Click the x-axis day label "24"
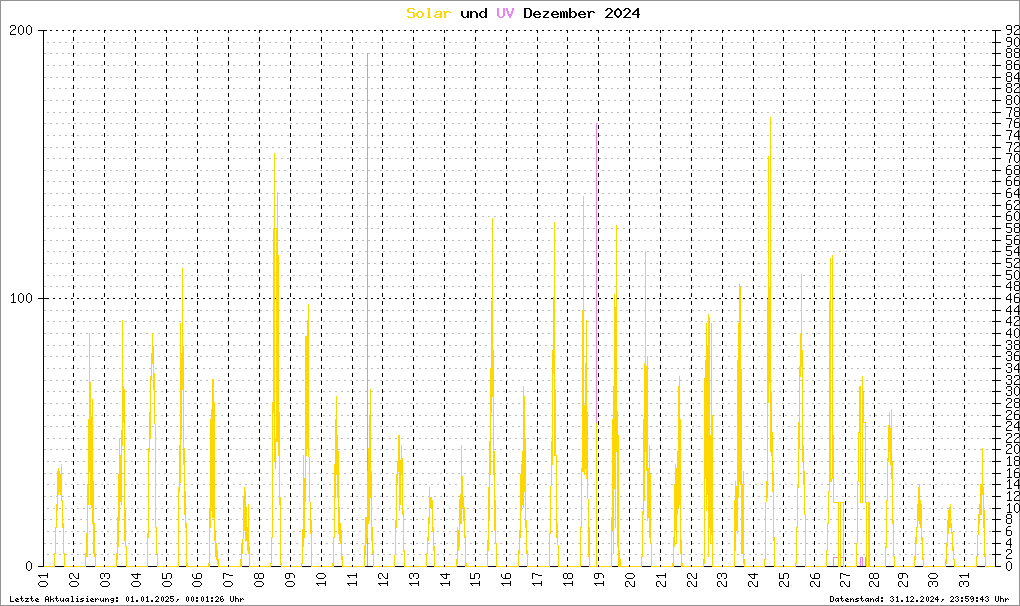The height and width of the screenshot is (606, 1020). click(752, 580)
